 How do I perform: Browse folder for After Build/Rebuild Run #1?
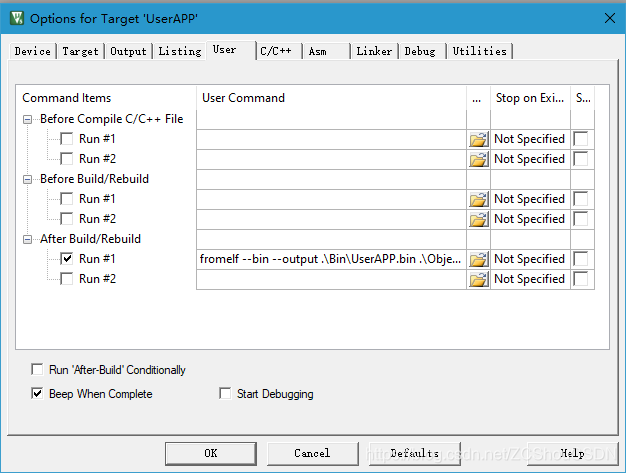tap(478, 259)
